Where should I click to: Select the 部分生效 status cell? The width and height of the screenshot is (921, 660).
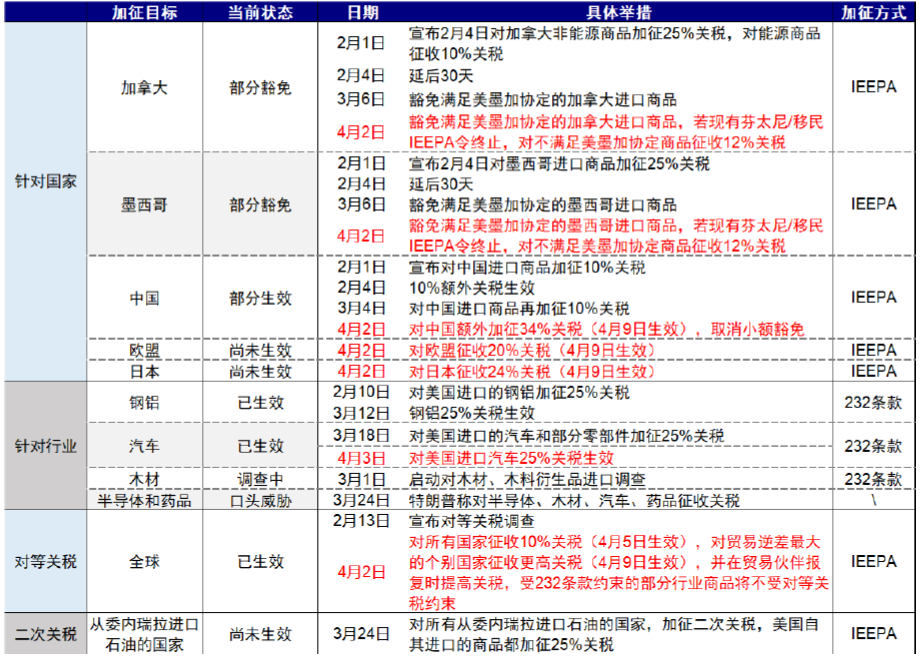[x=260, y=298]
